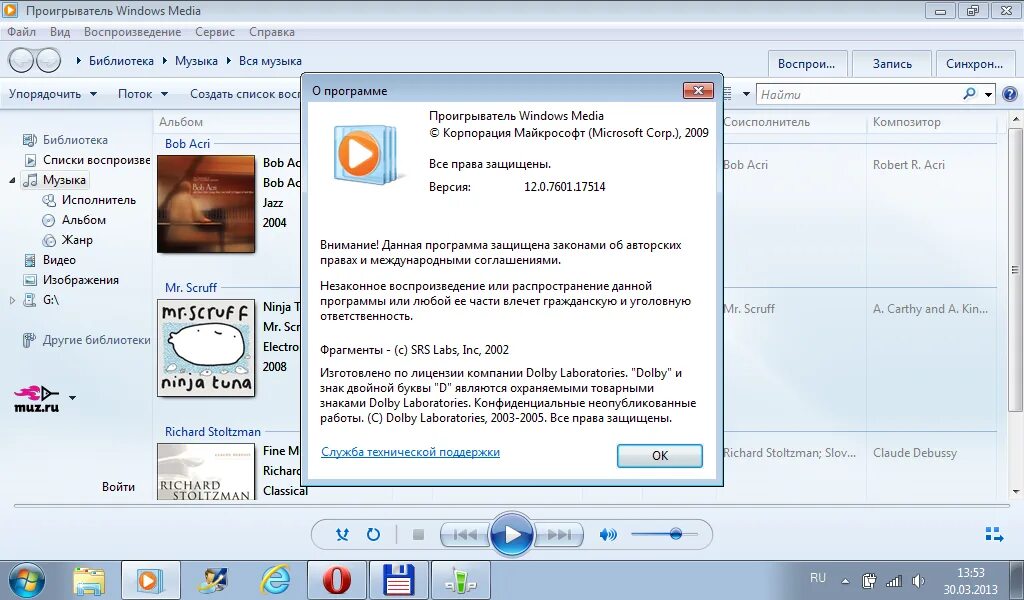1024x600 pixels.
Task: Skip to previous track
Action: (x=465, y=535)
